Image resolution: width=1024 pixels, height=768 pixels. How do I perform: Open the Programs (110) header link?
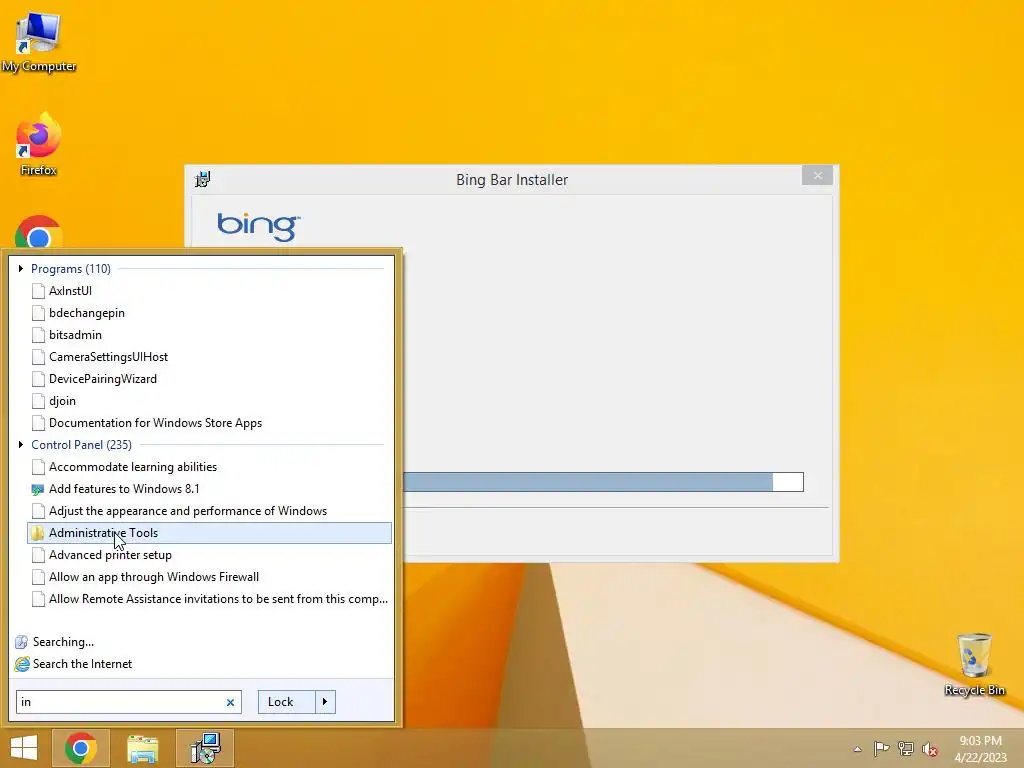(x=71, y=268)
